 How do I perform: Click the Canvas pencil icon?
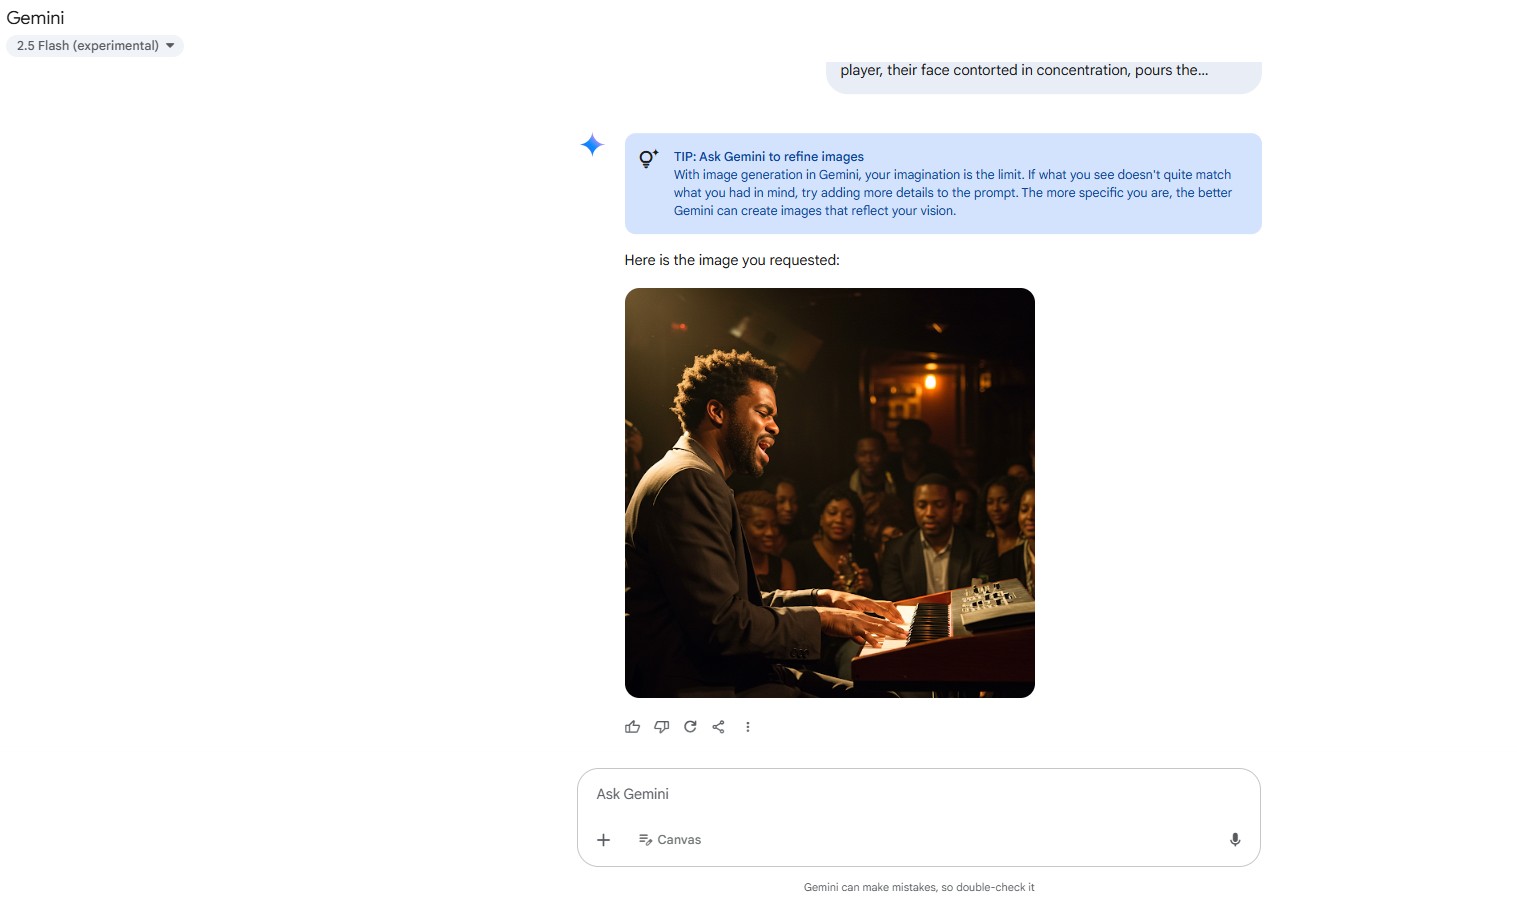pos(645,840)
